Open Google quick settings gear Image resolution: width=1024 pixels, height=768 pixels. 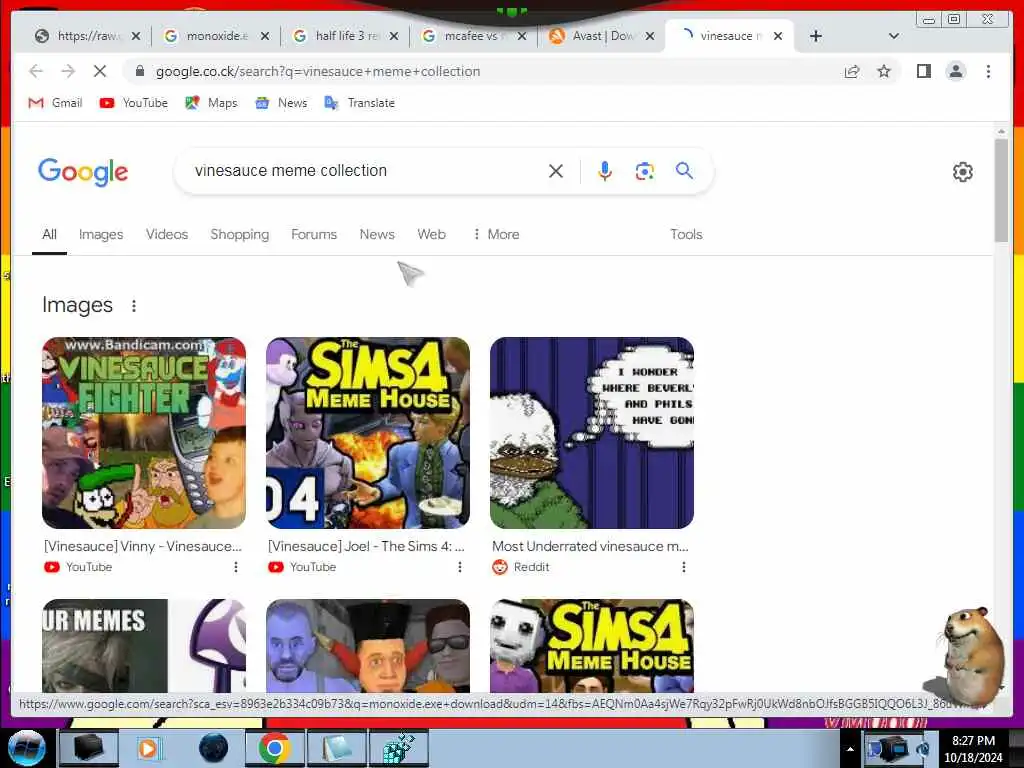pyautogui.click(x=963, y=172)
